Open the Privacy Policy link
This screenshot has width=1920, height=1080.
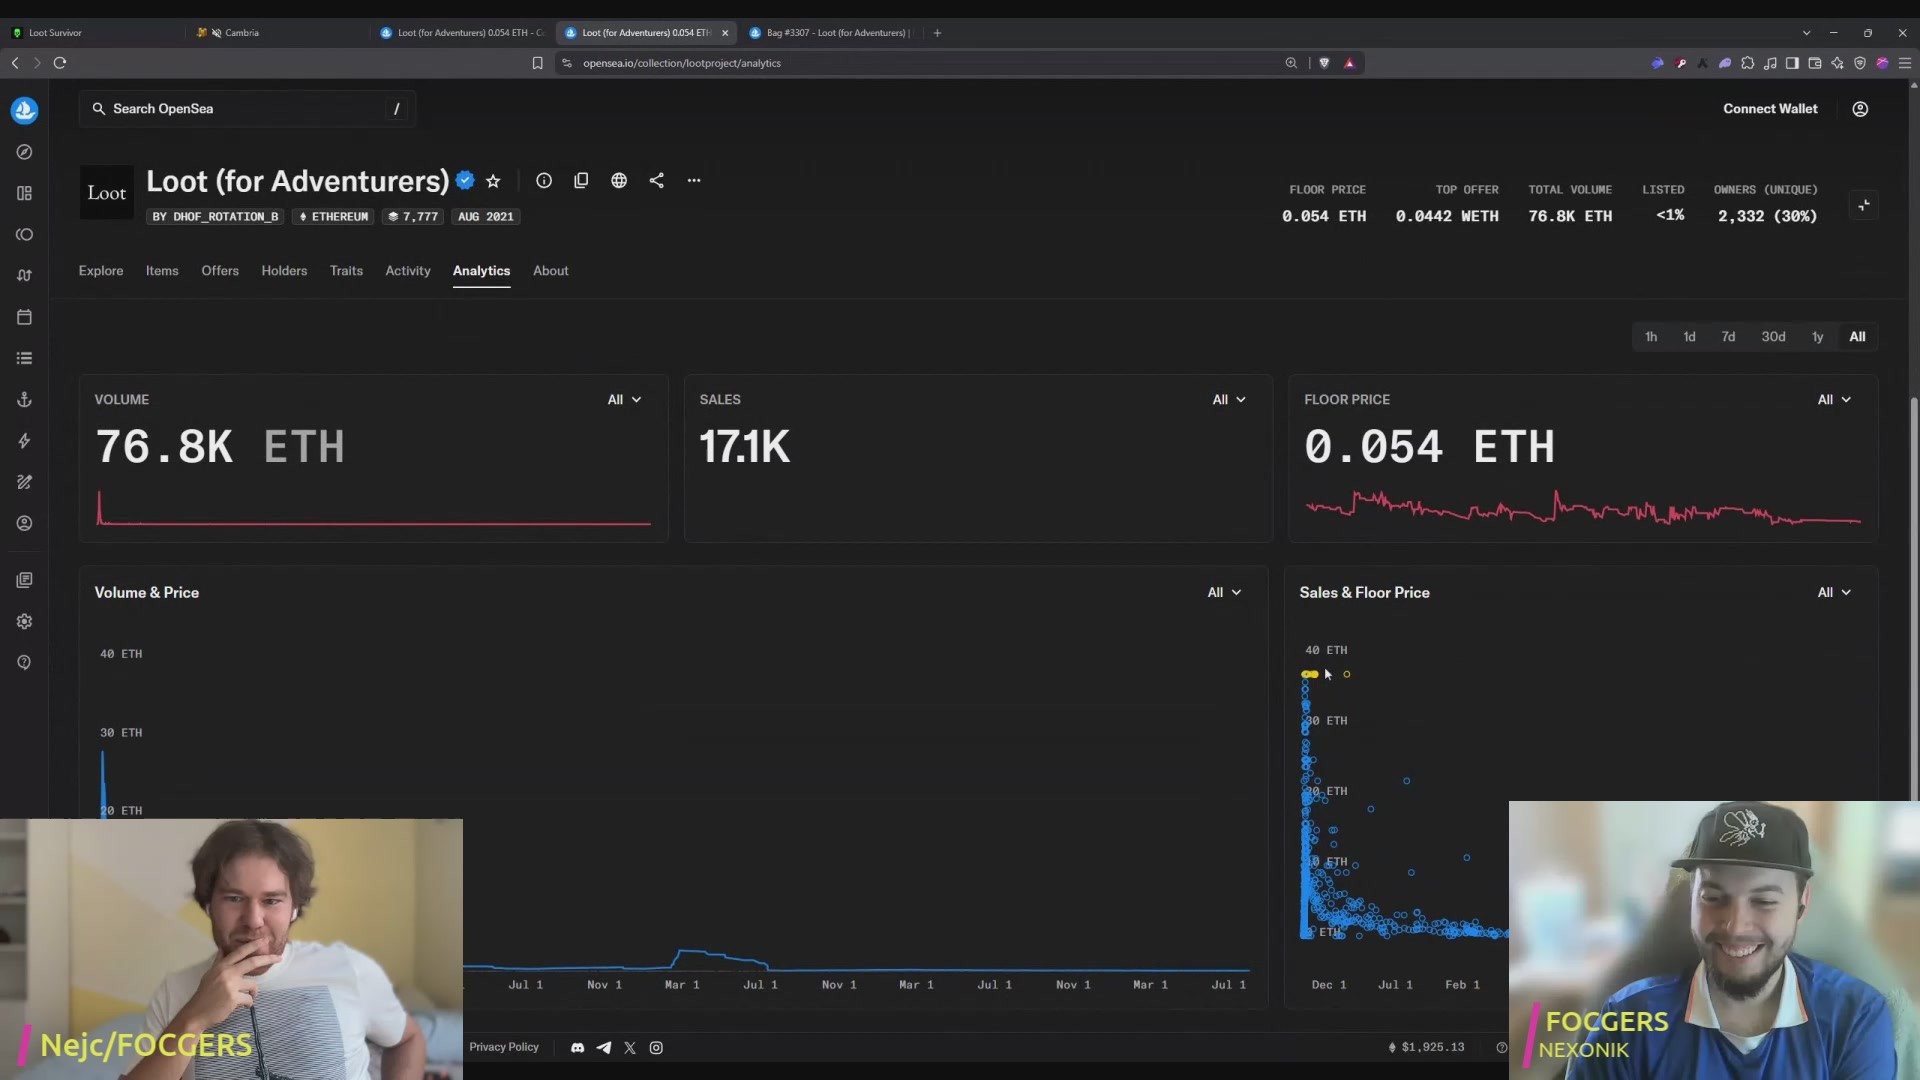pos(504,1047)
